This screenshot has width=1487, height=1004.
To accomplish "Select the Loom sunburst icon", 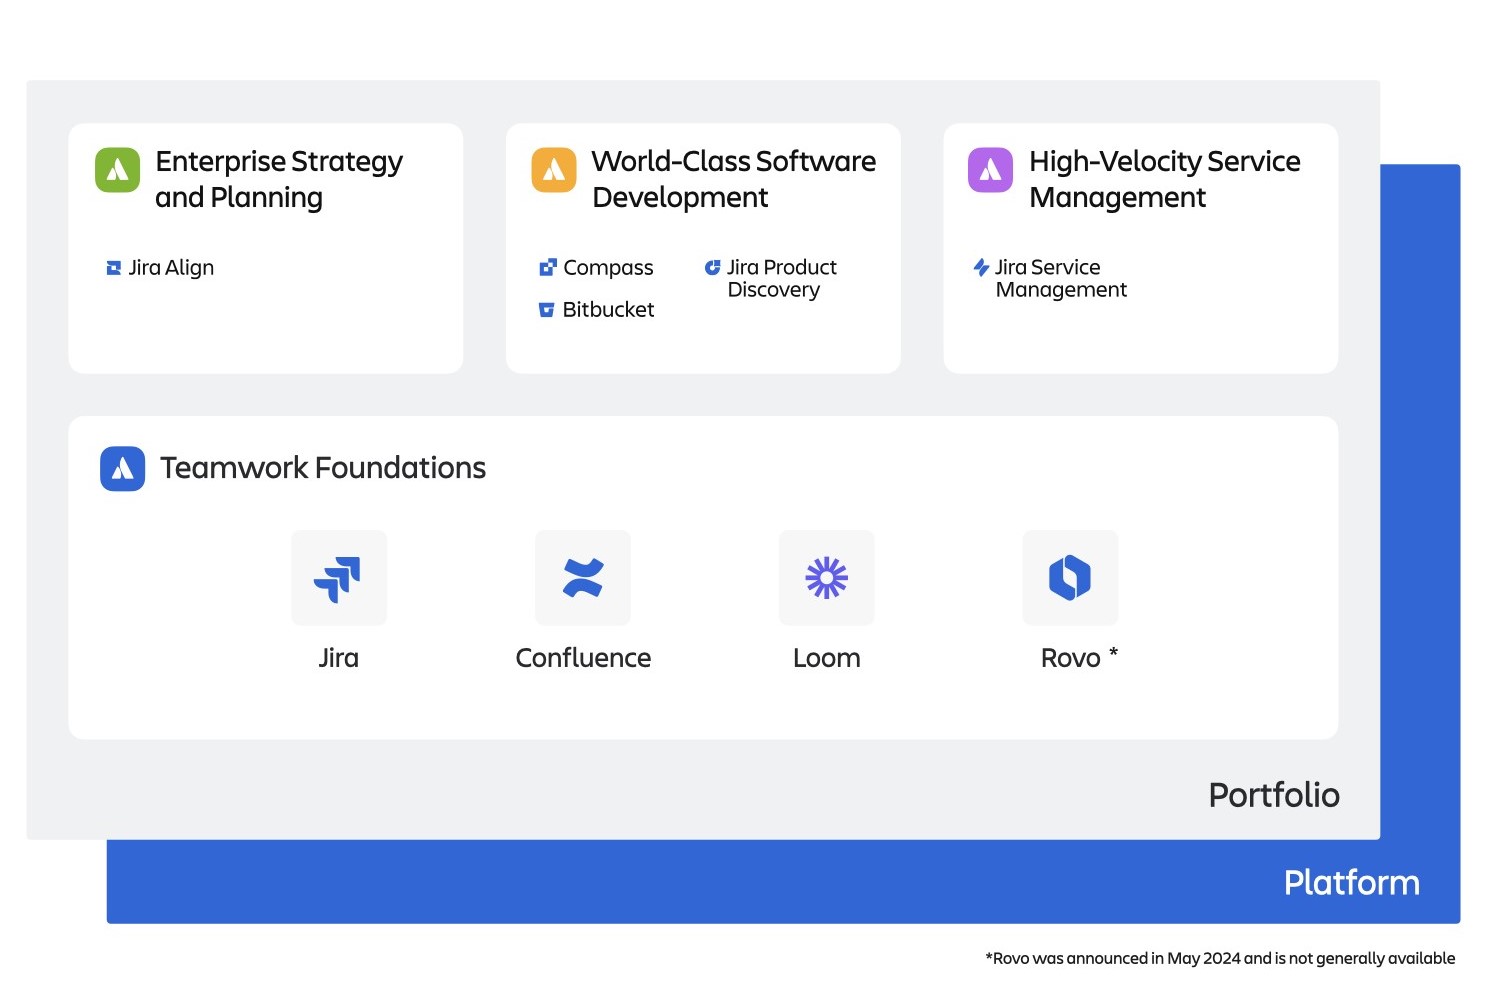I will coord(826,578).
